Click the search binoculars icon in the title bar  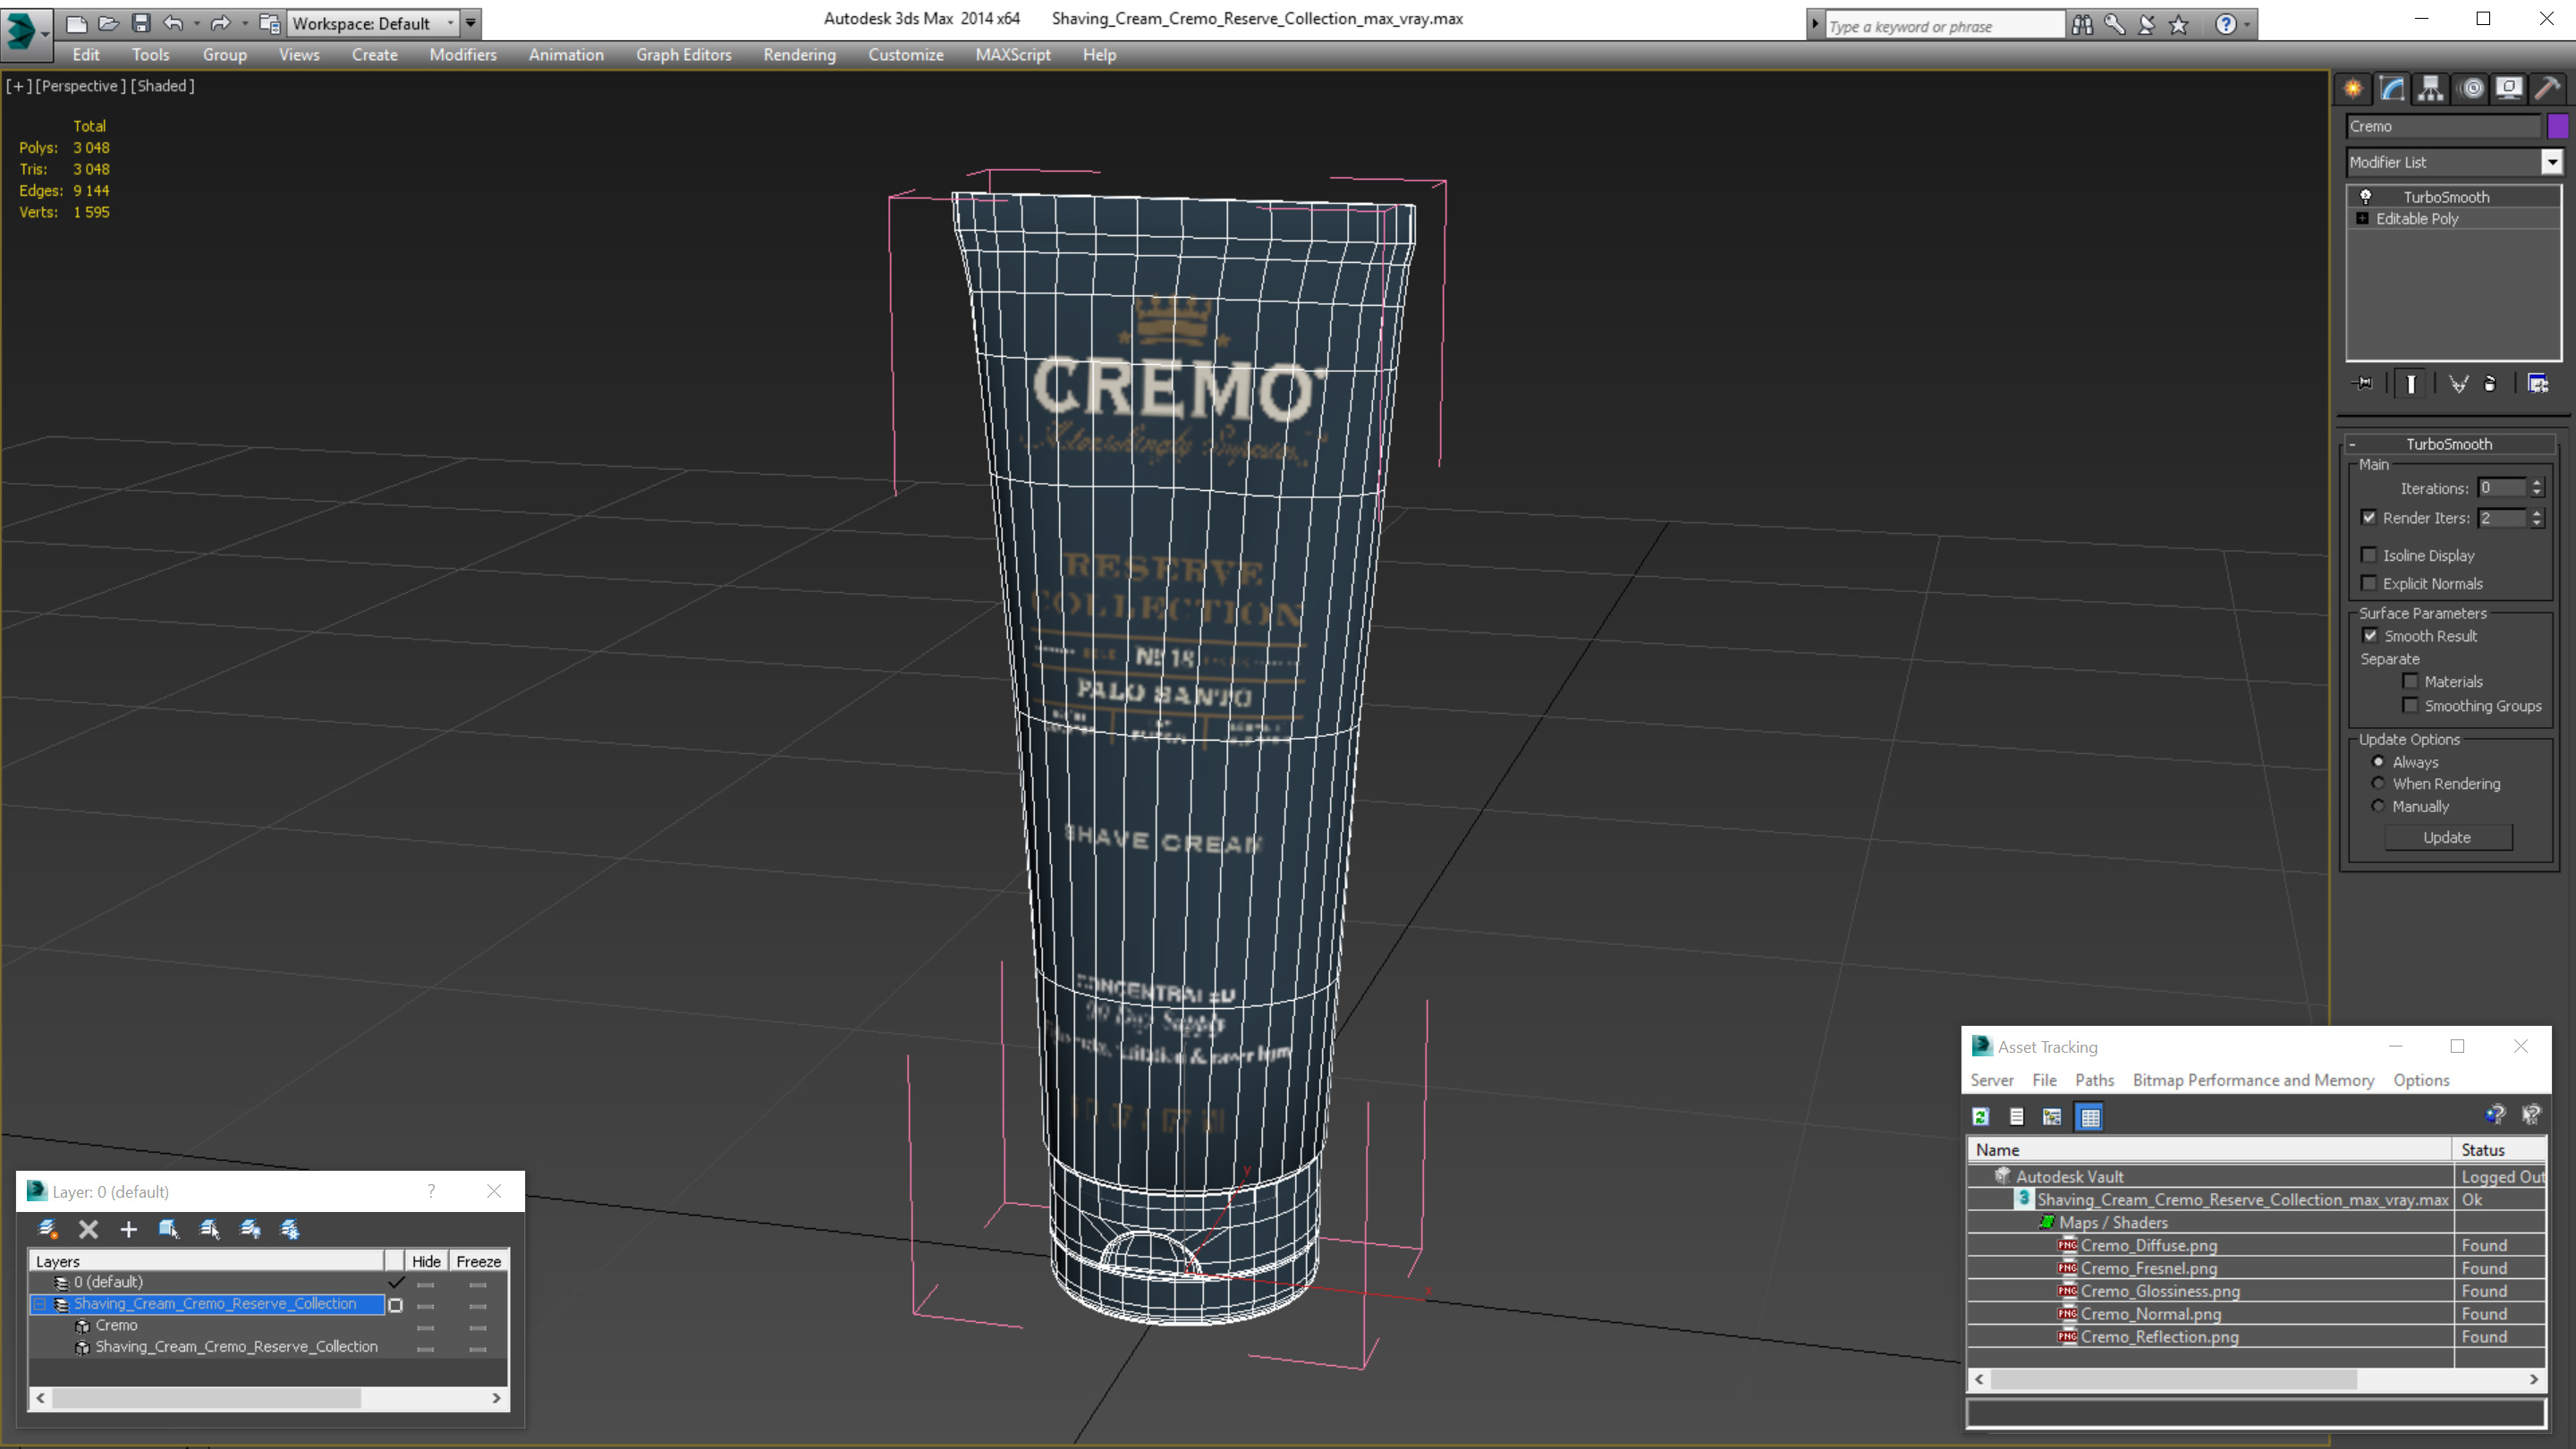pos(2083,25)
